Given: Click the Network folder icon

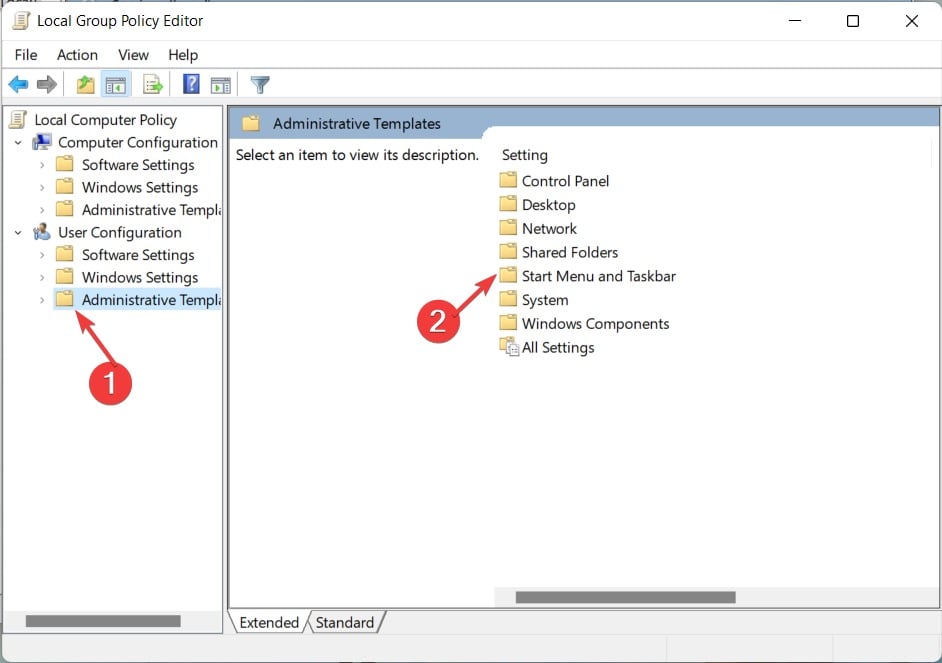Looking at the screenshot, I should [508, 228].
